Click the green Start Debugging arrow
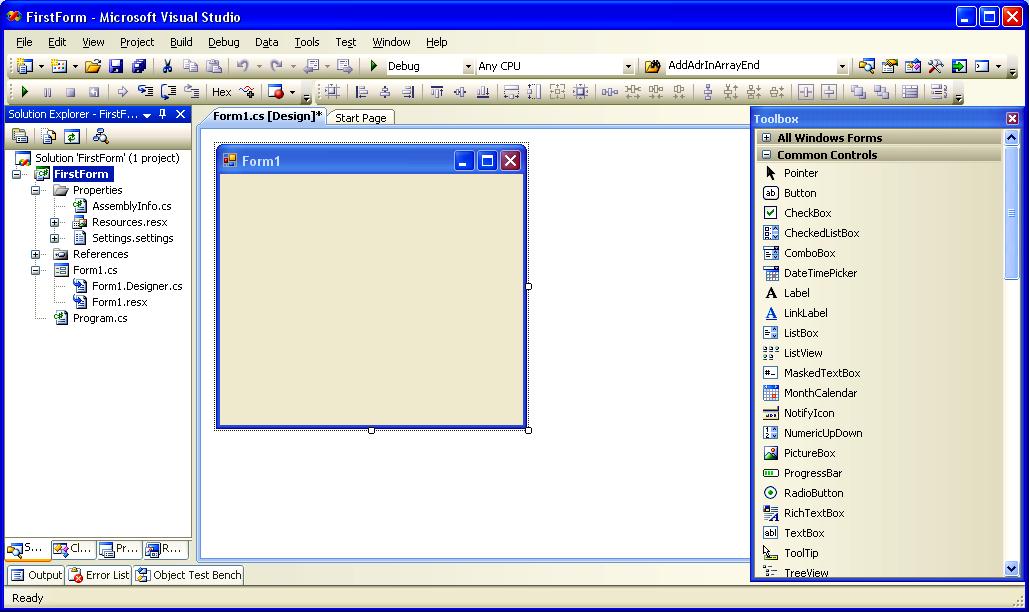The image size is (1029, 612). (x=373, y=66)
